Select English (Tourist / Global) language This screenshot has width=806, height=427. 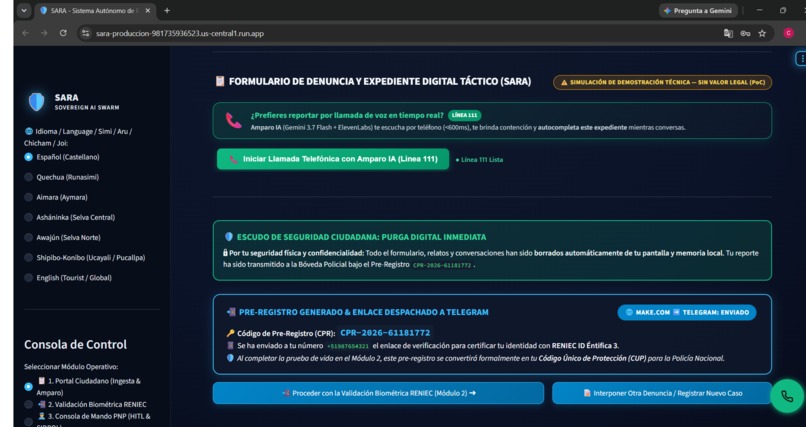click(68, 277)
